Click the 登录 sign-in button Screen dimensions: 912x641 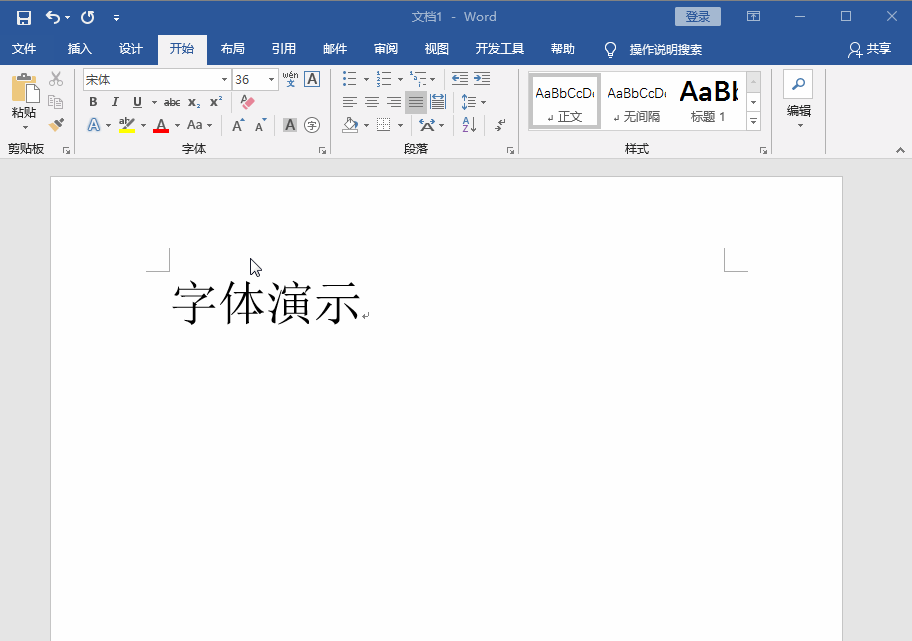[697, 16]
